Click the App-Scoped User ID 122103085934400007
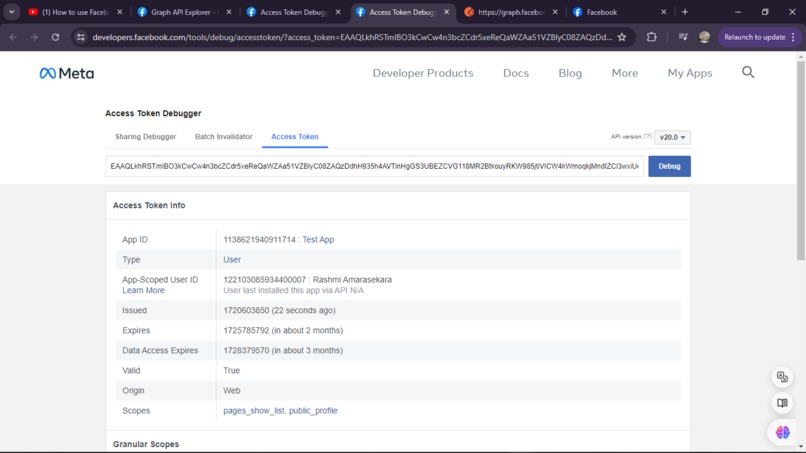This screenshot has width=806, height=453. tap(265, 280)
